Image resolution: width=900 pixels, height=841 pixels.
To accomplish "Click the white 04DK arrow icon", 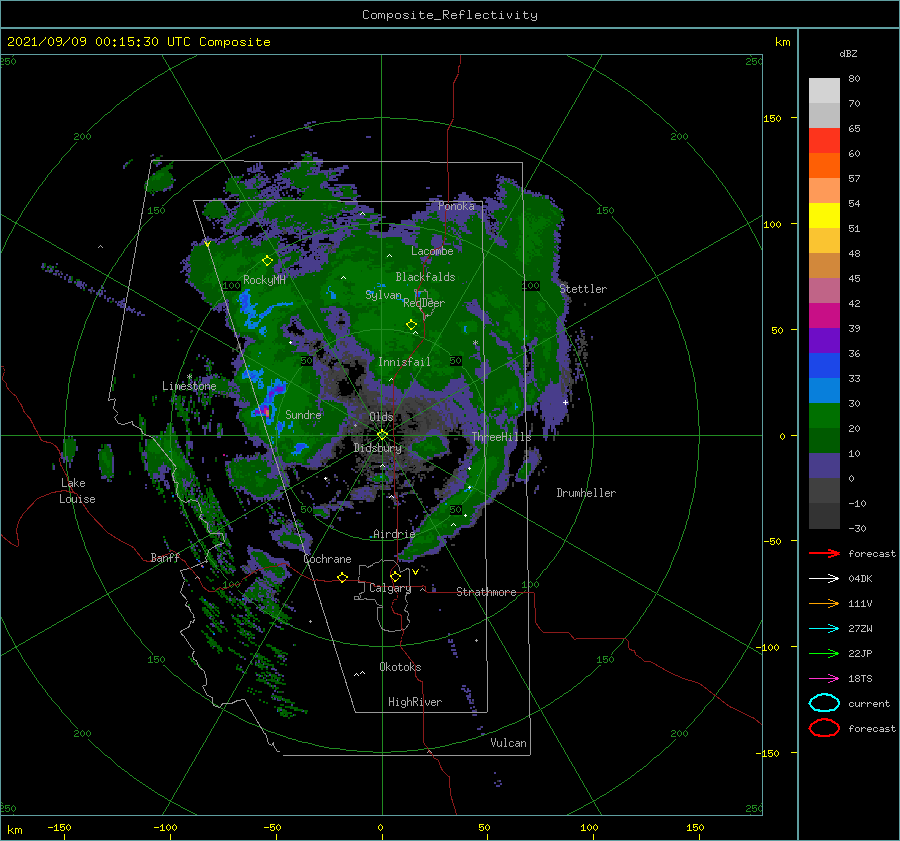I will point(824,578).
